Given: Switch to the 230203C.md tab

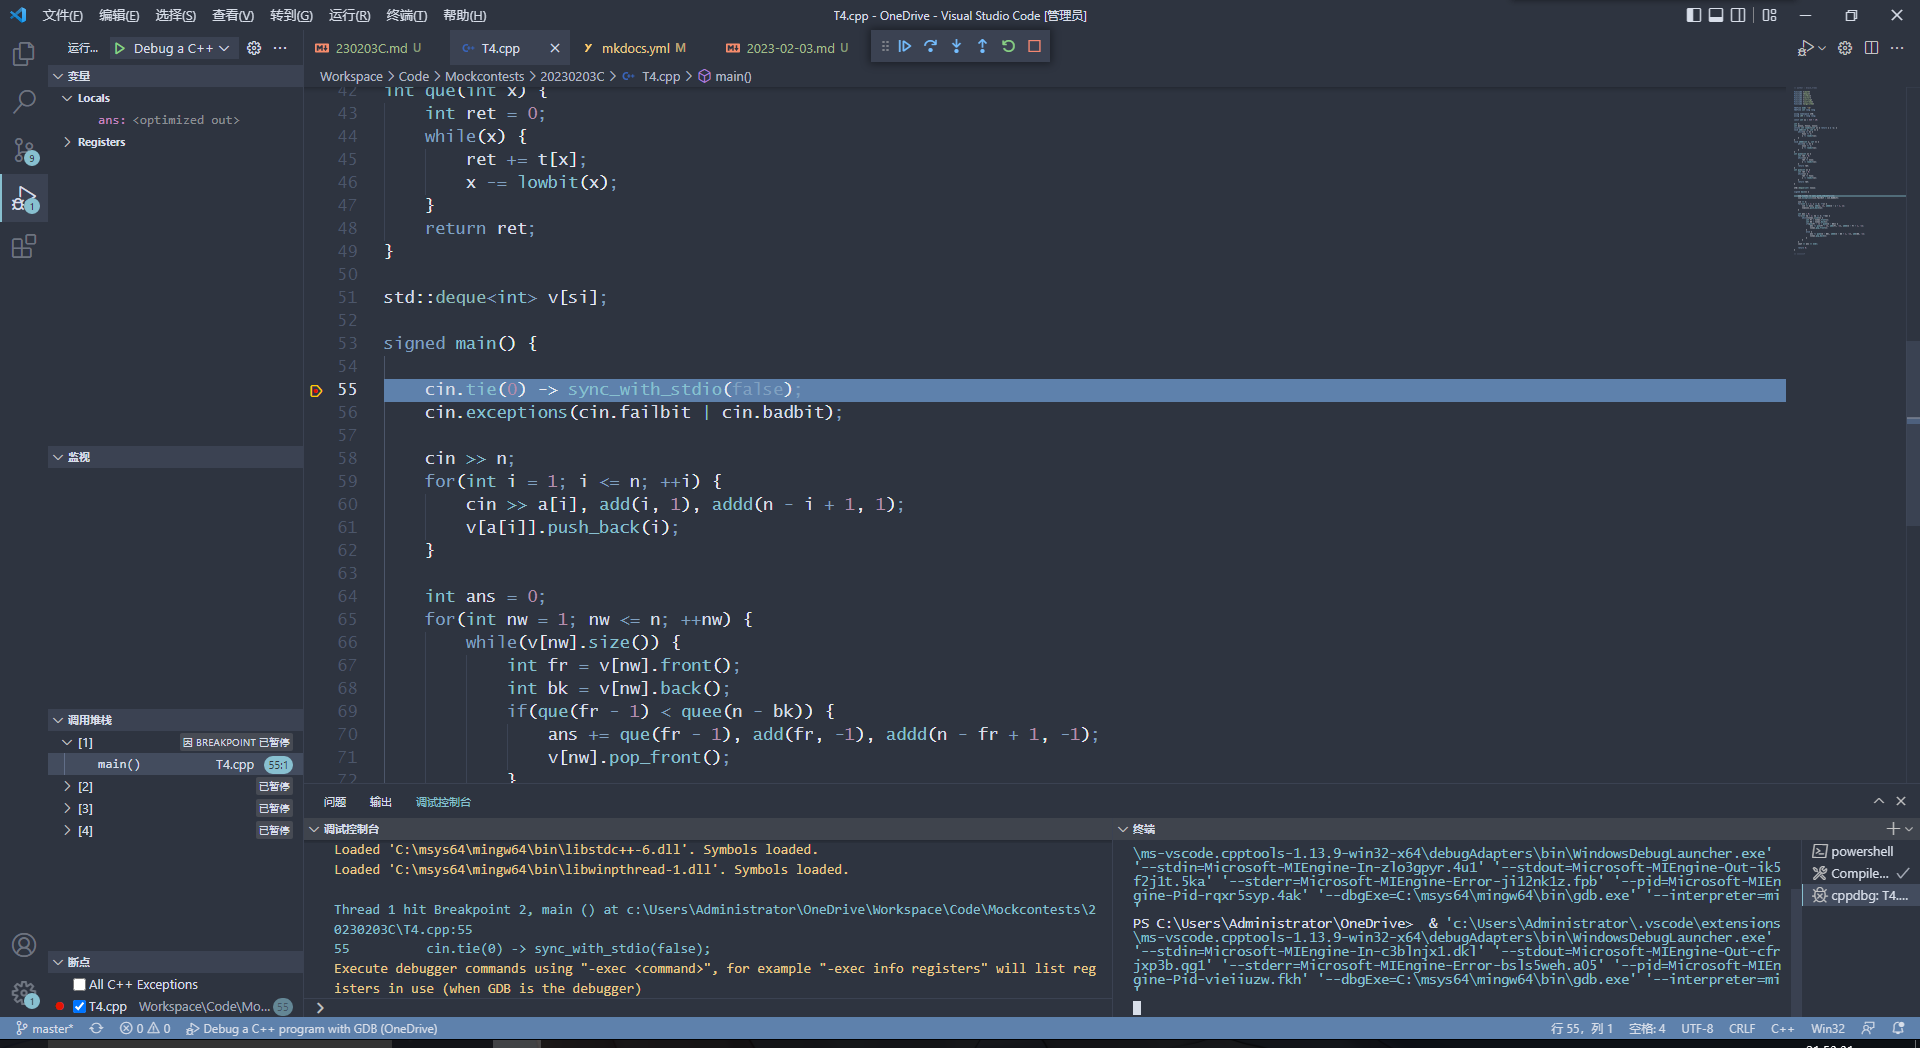Looking at the screenshot, I should click(370, 48).
